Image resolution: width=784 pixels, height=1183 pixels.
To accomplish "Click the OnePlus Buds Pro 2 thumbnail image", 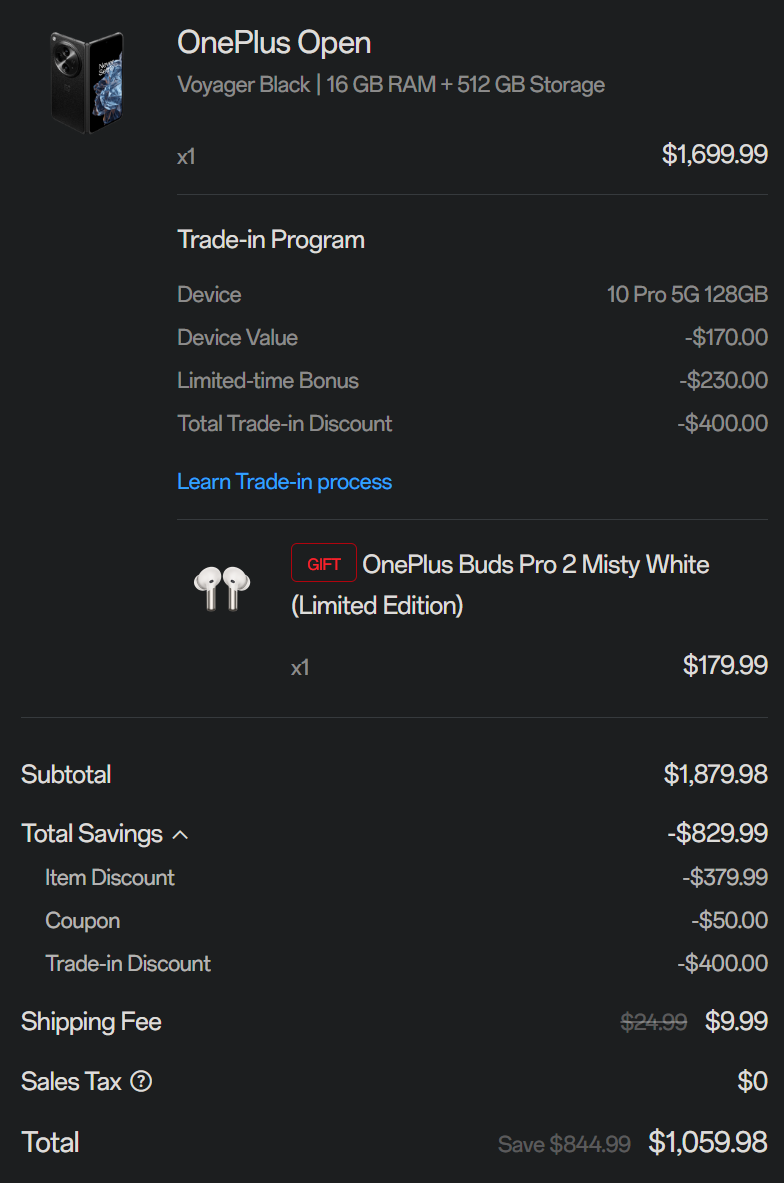I will (222, 588).
